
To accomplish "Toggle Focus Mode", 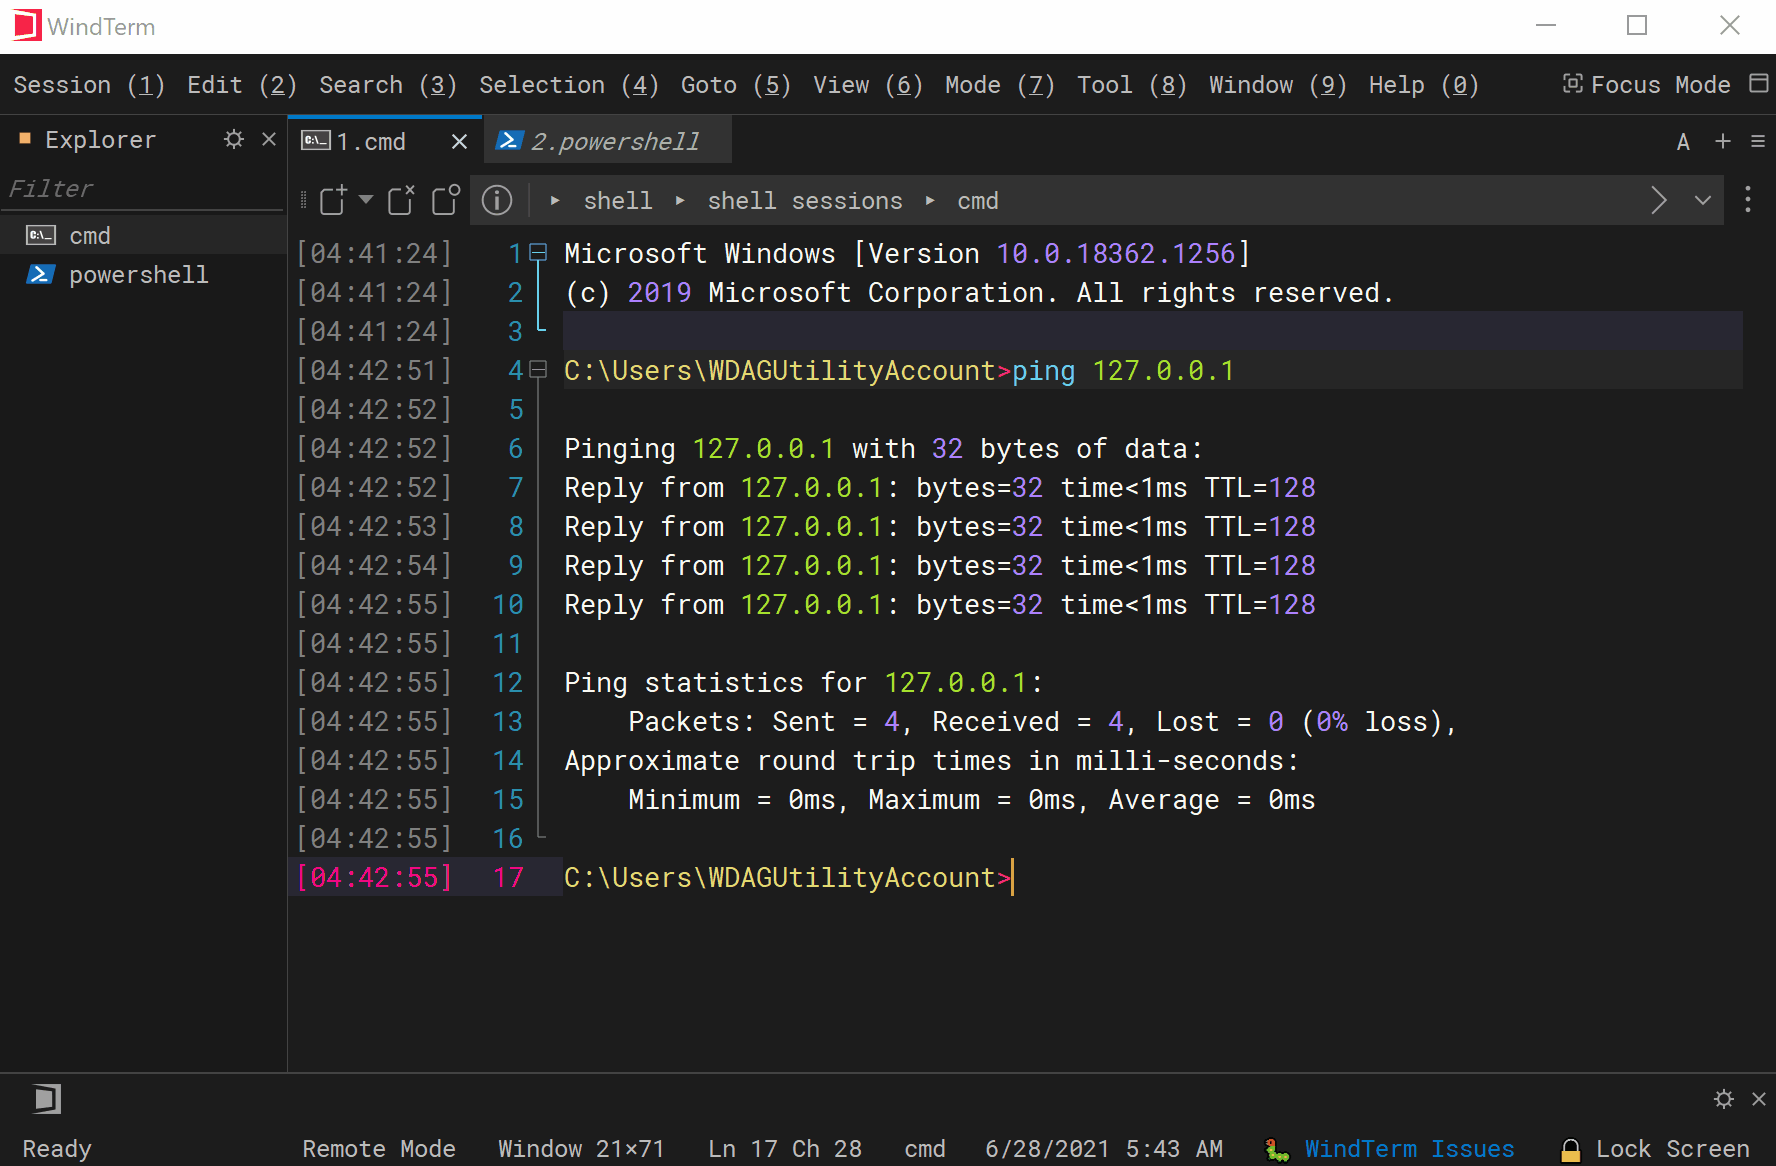I will (1647, 85).
